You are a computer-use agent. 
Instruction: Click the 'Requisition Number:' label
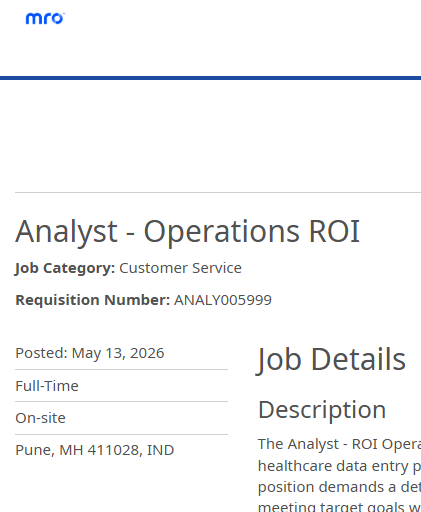pos(93,300)
